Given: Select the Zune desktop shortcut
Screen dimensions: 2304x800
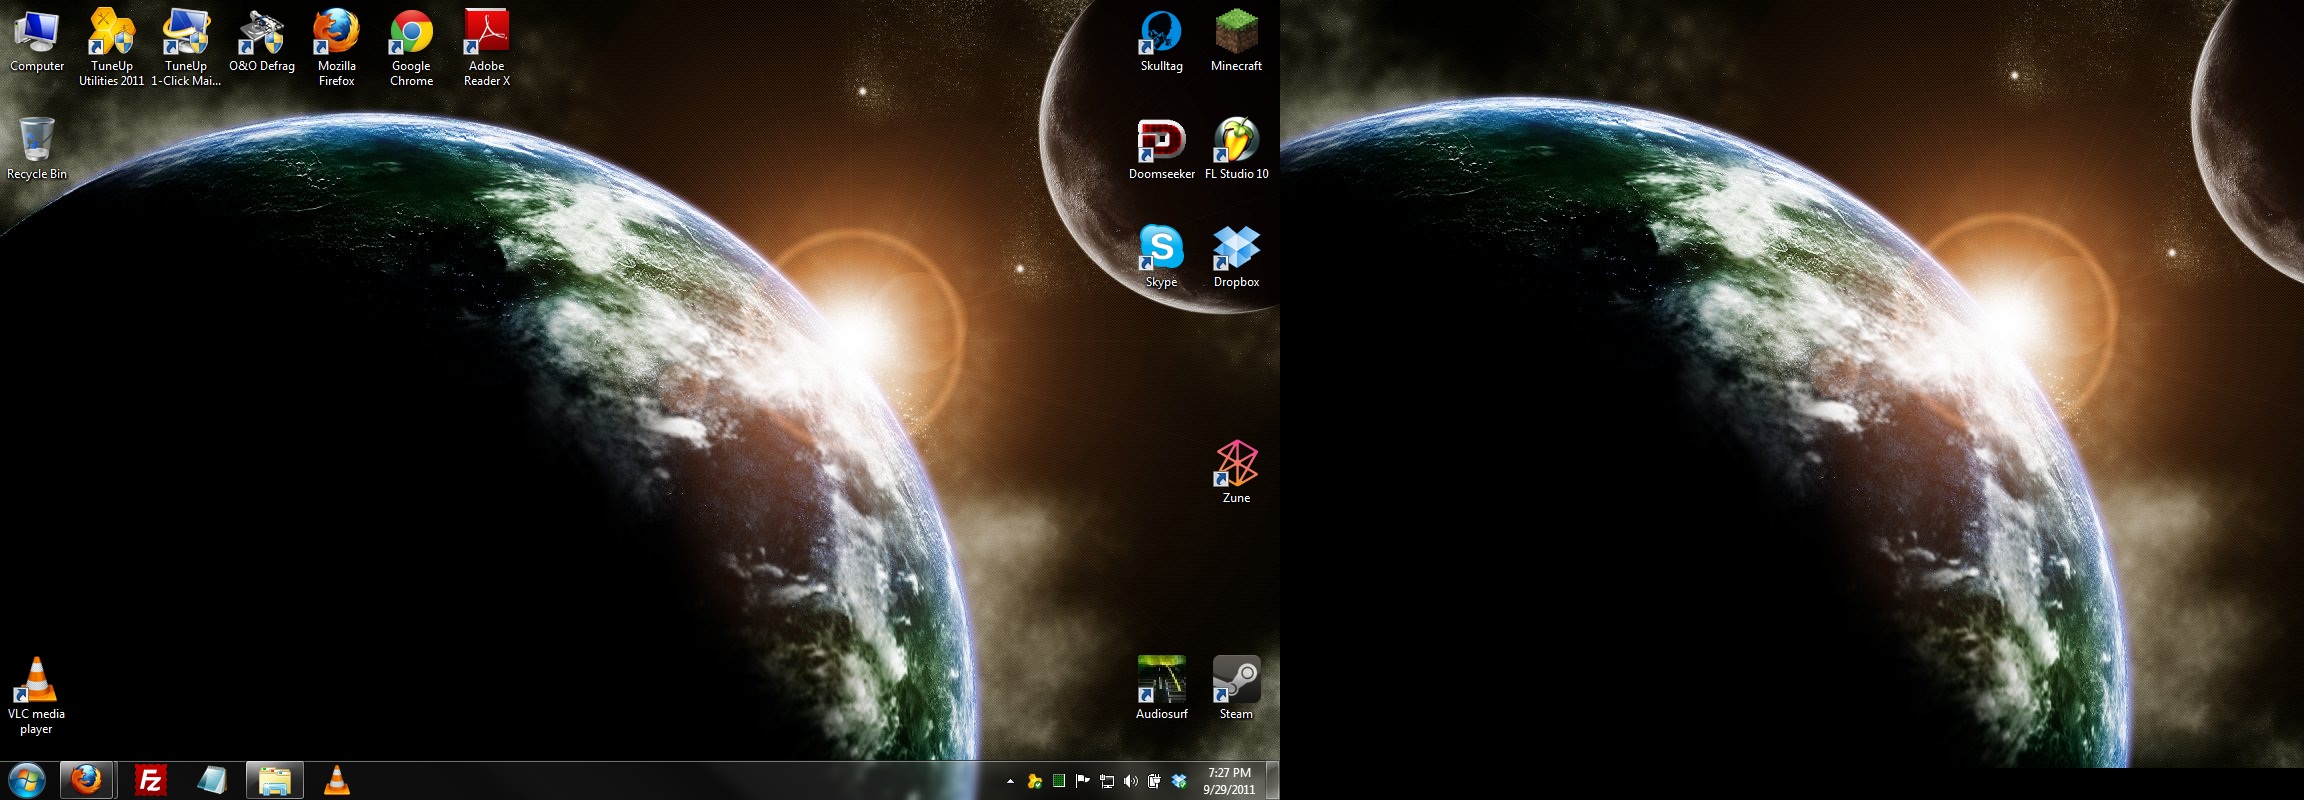Looking at the screenshot, I should pos(1236,466).
